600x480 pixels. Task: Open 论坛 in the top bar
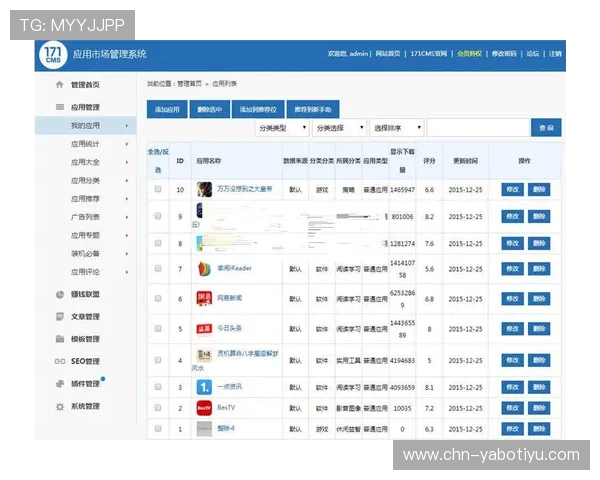pyautogui.click(x=533, y=54)
